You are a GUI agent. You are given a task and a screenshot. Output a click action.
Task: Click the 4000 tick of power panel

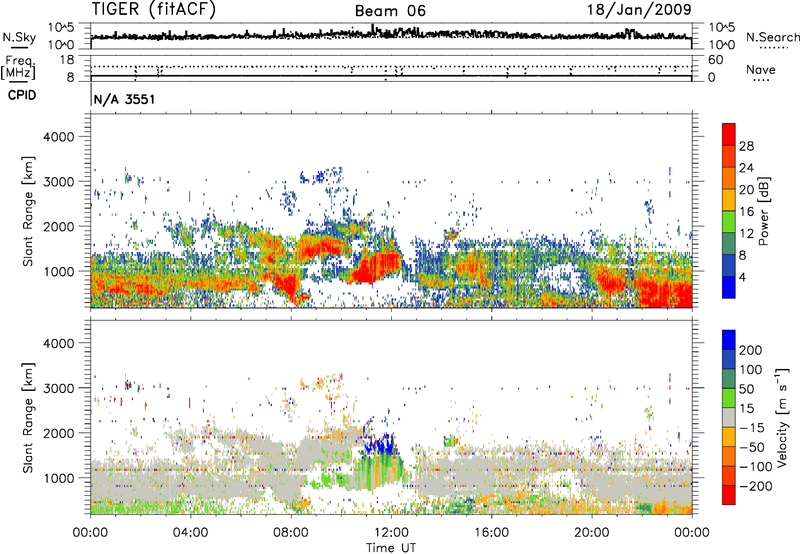[58, 137]
